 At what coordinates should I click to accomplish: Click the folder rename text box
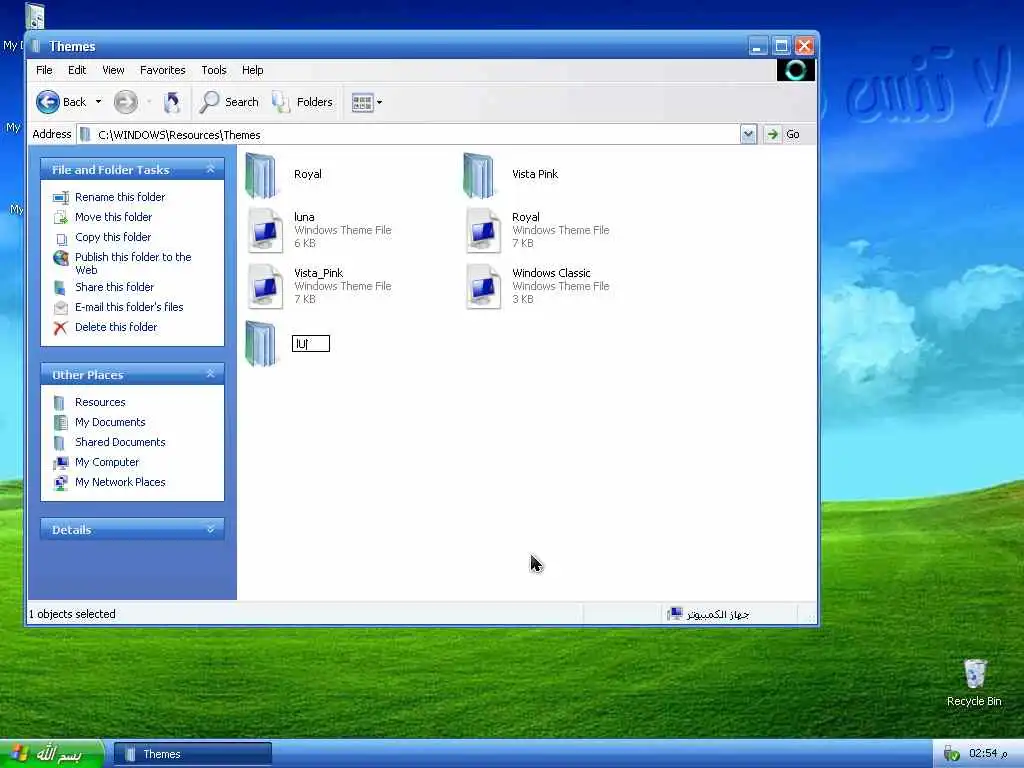(x=311, y=344)
